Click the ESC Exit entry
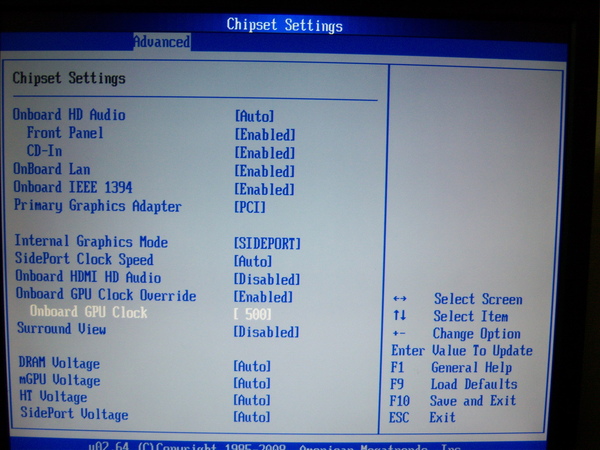The width and height of the screenshot is (600, 450). click(422, 417)
